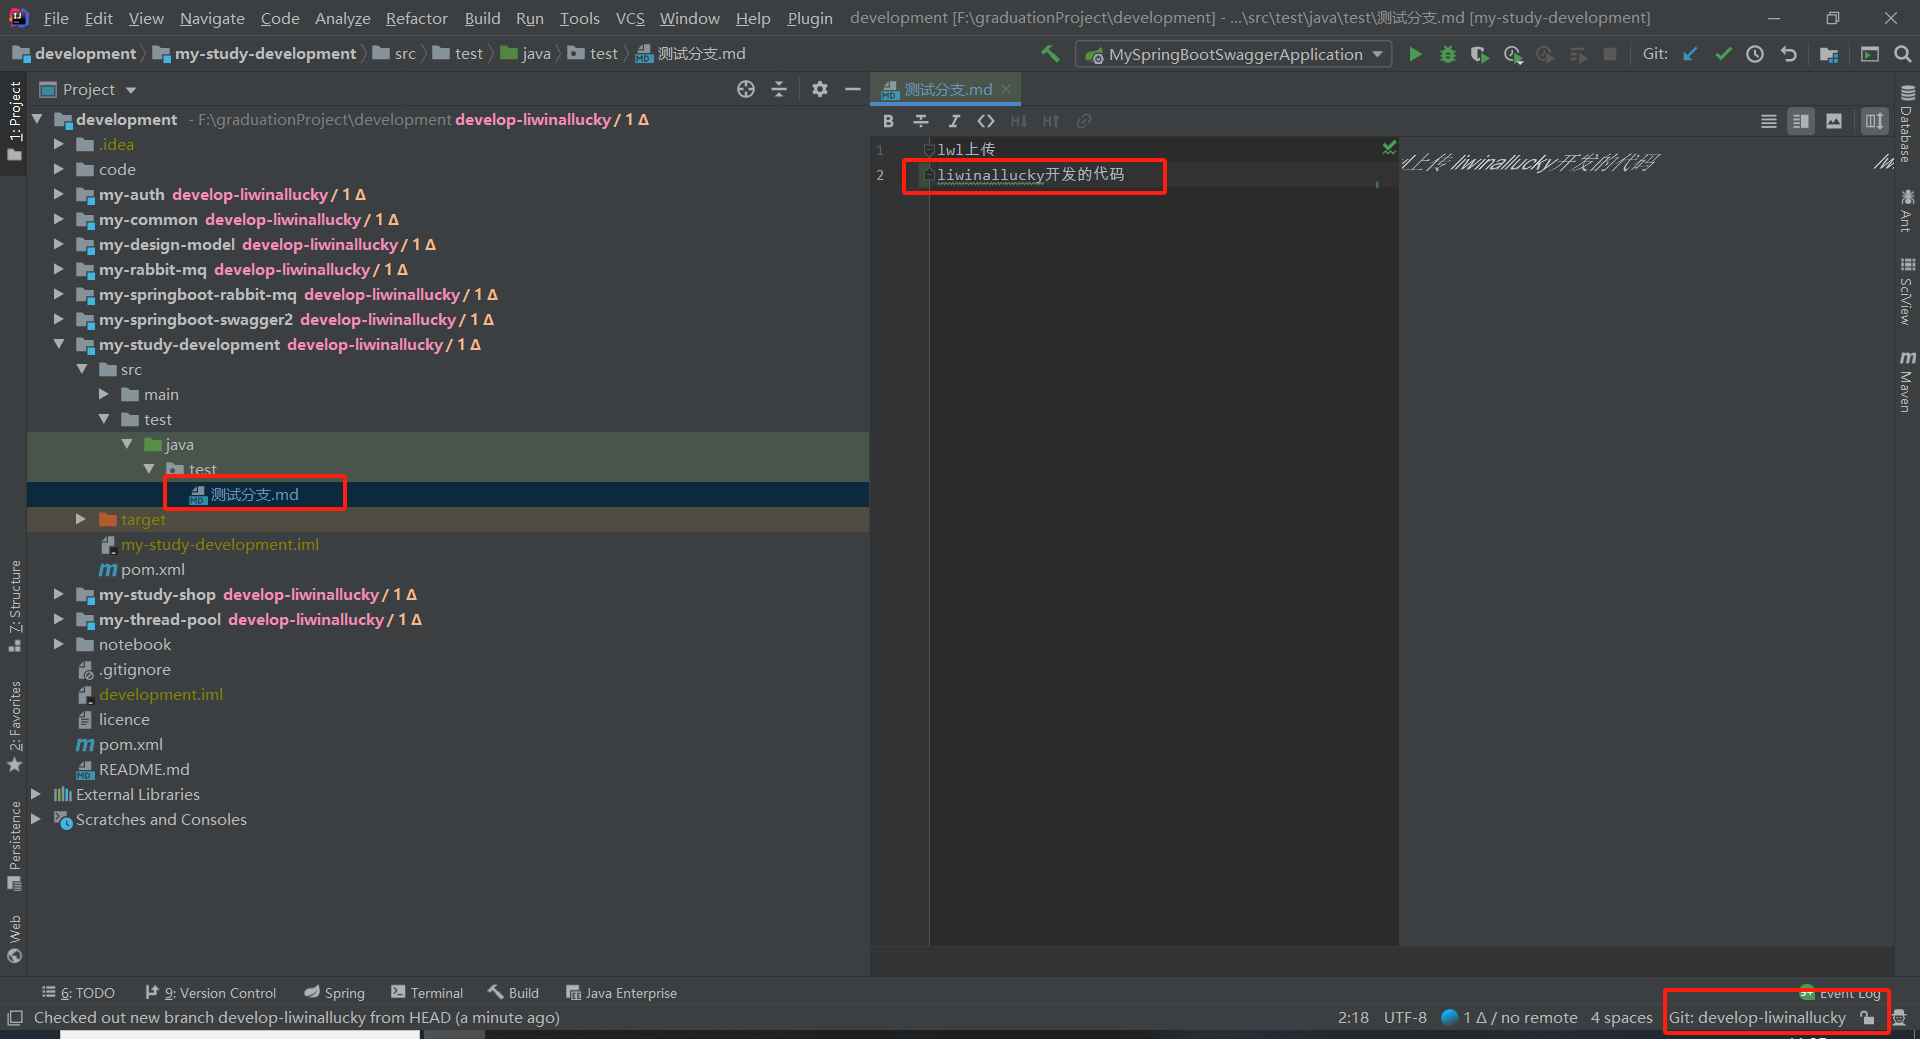Toggle 1: Project side panel
Viewport: 1920px width, 1039px height.
14,122
